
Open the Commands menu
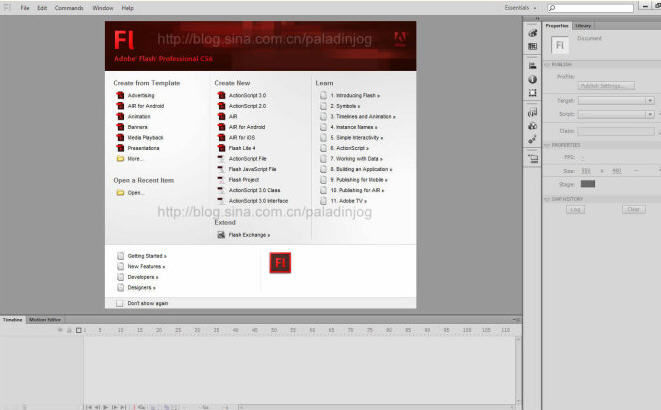tap(69, 8)
